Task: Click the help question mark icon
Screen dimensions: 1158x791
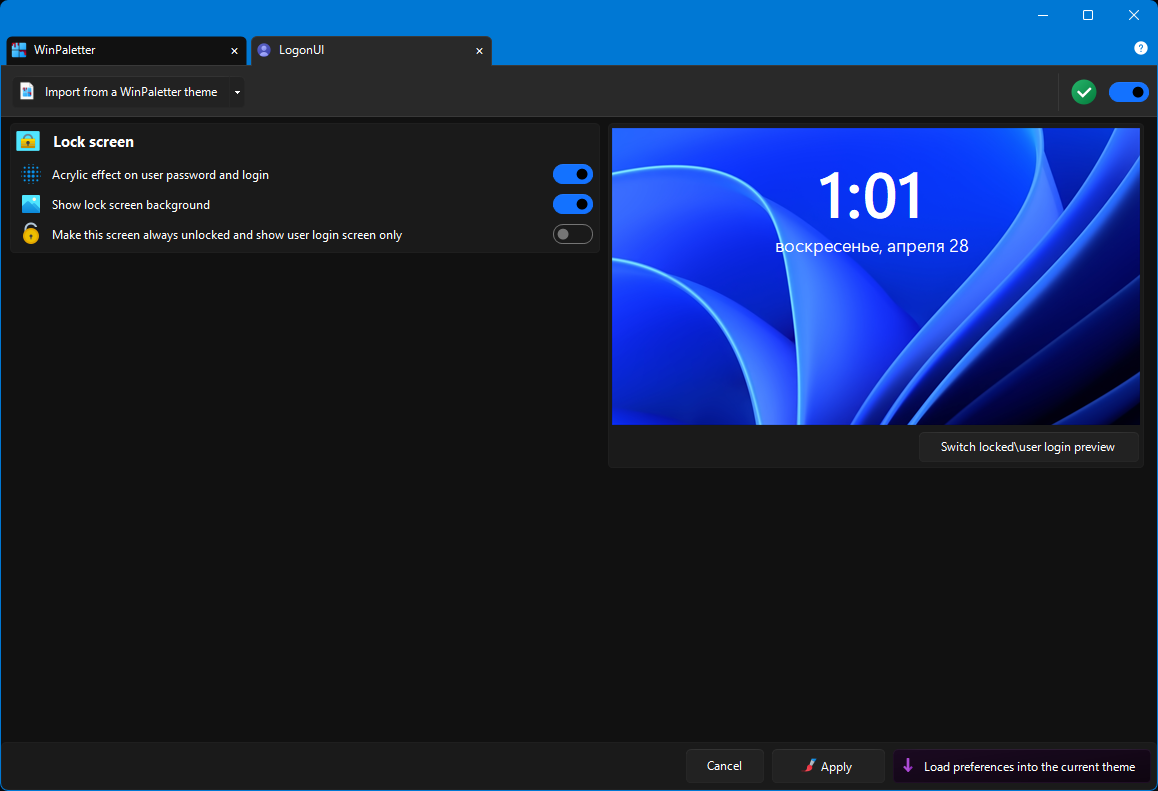Action: (1140, 48)
